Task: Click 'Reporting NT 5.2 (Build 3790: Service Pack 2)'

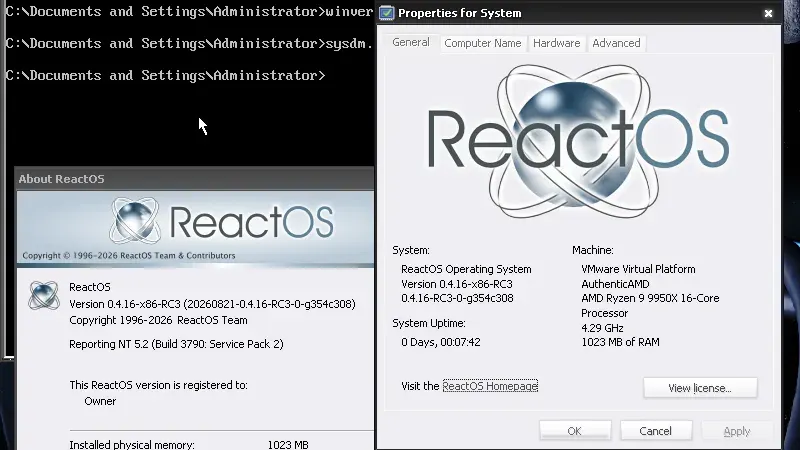Action: coord(176,344)
